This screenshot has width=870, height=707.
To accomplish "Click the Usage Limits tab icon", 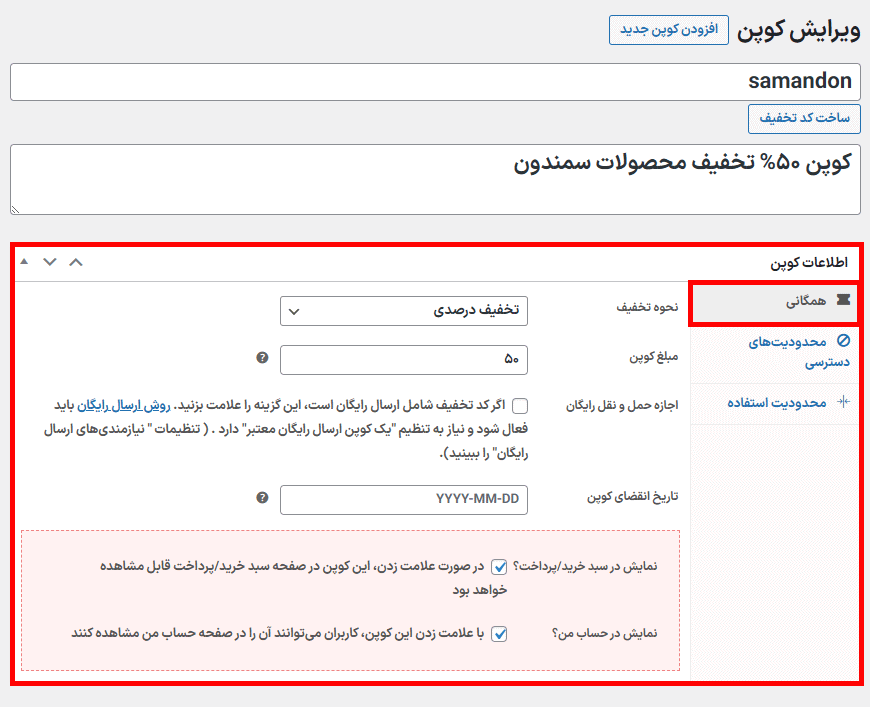I will pyautogui.click(x=843, y=402).
